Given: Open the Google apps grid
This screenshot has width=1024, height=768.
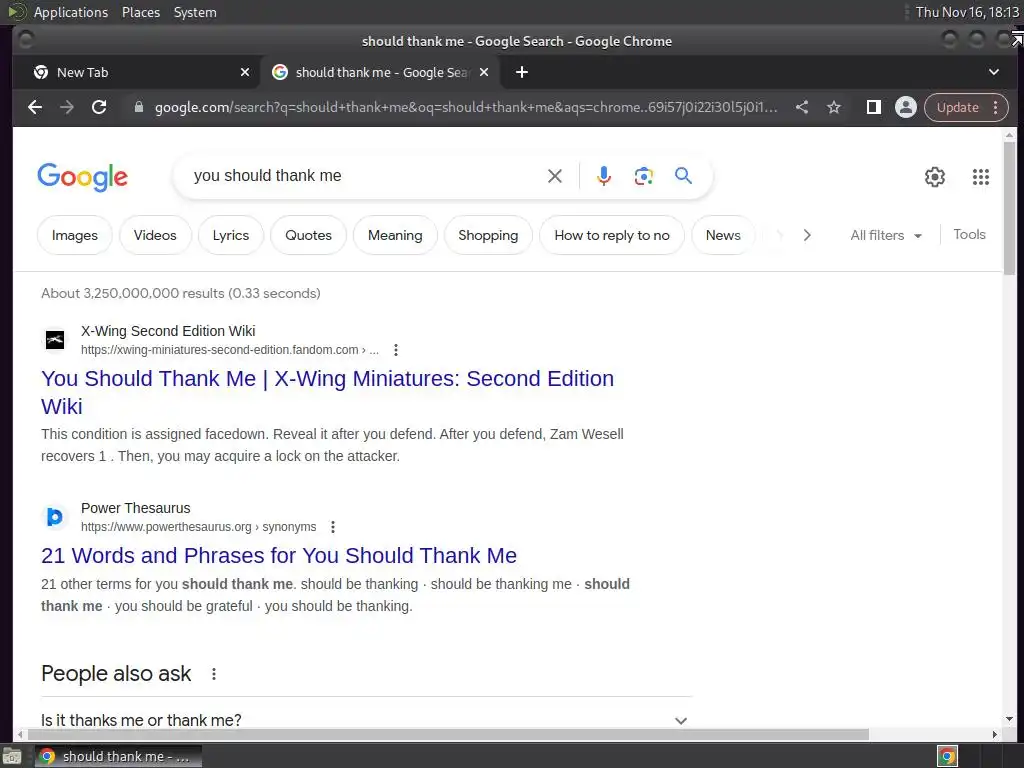Looking at the screenshot, I should point(981,176).
